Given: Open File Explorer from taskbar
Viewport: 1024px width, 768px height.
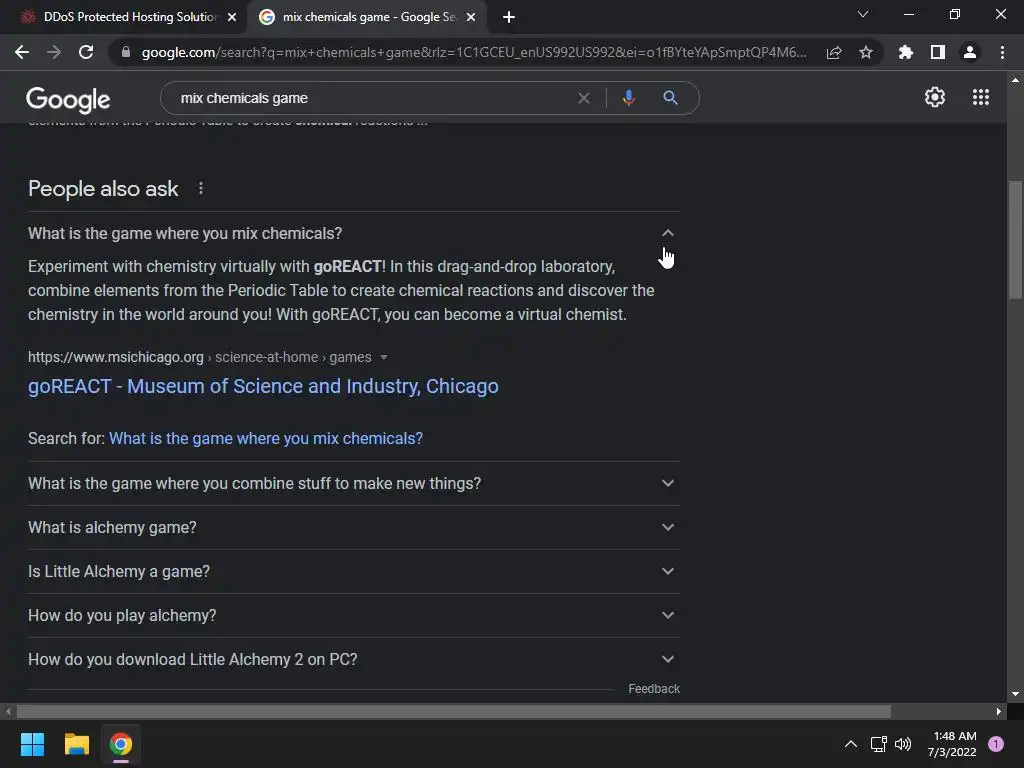Looking at the screenshot, I should tap(76, 744).
